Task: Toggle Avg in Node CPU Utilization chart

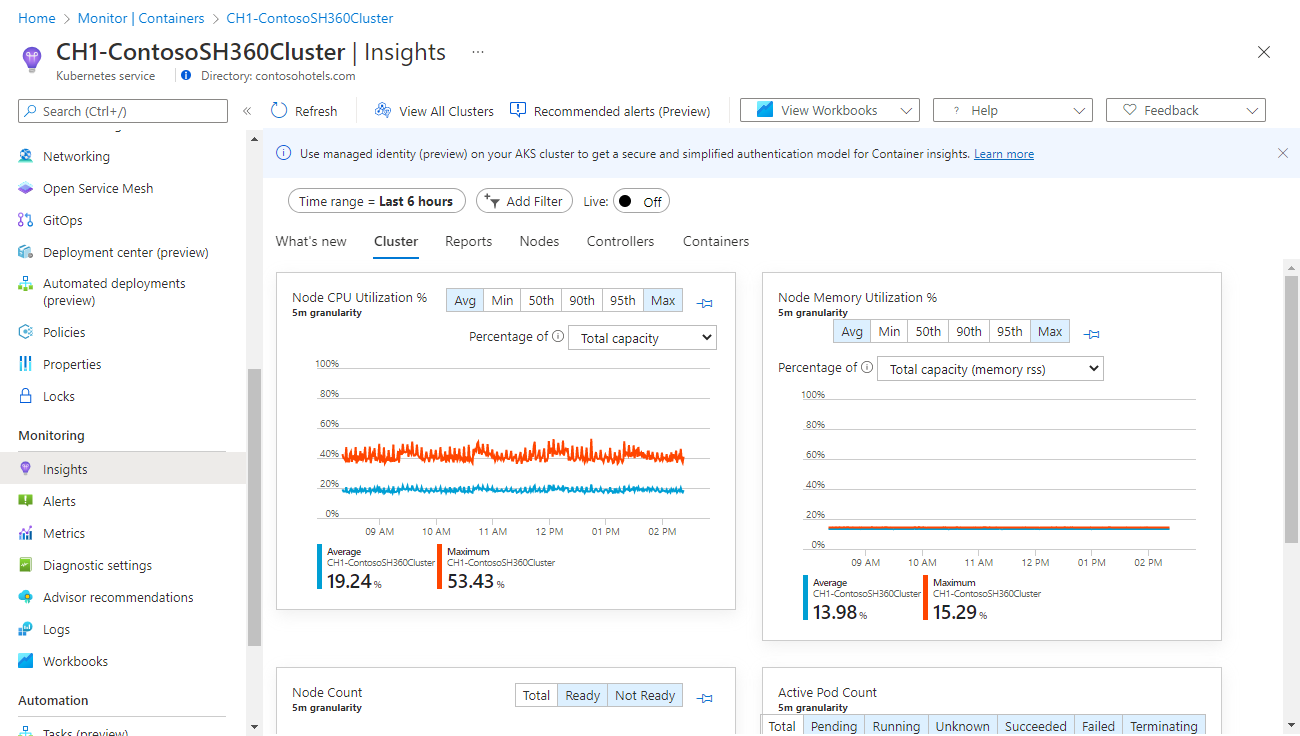Action: pos(465,300)
